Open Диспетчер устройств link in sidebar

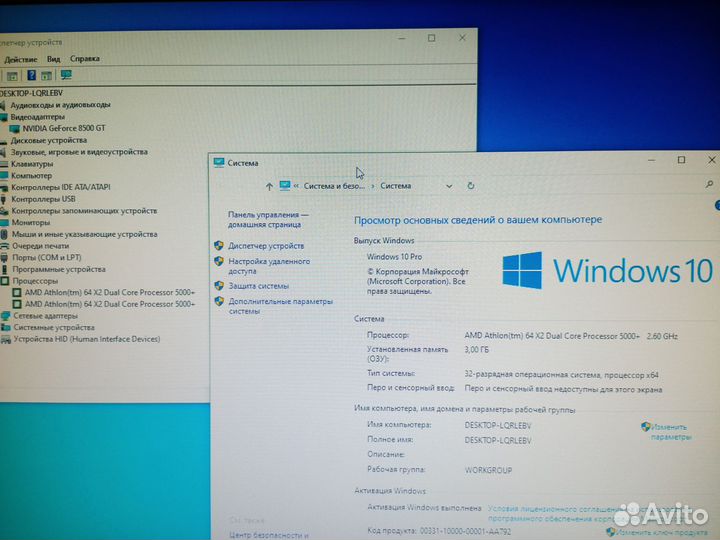[x=266, y=246]
